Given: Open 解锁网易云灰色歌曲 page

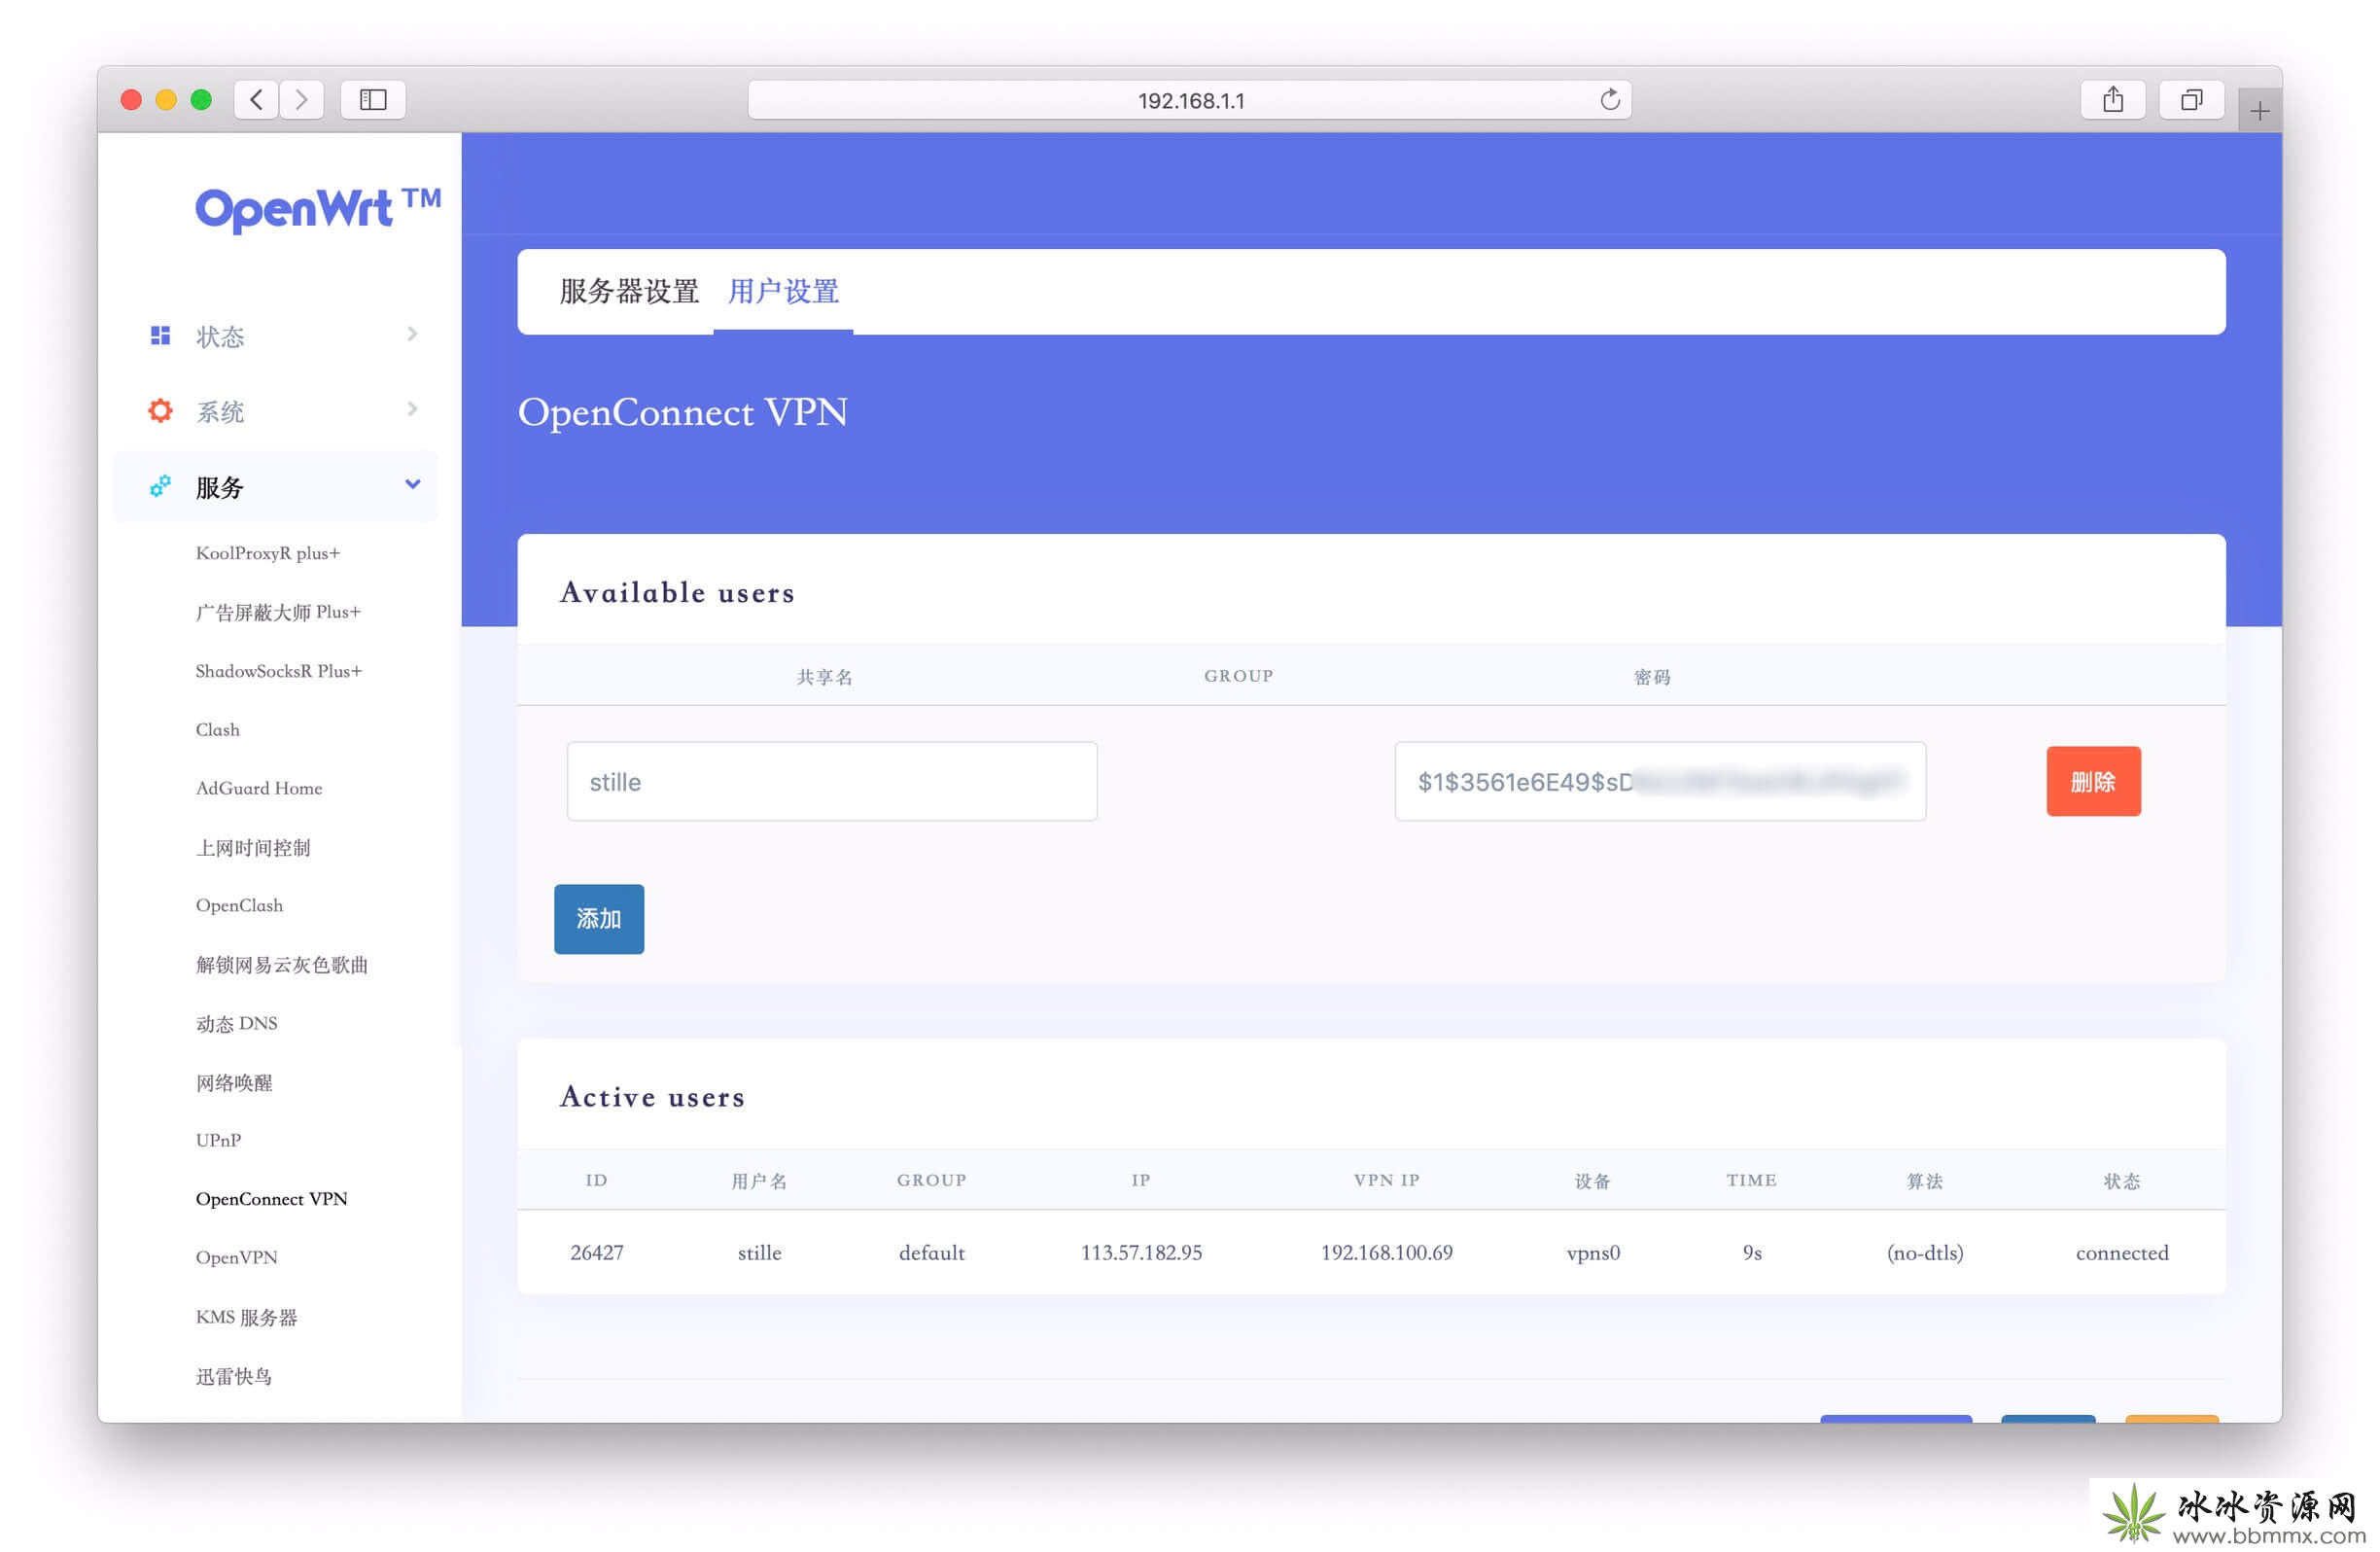Looking at the screenshot, I should (x=282, y=965).
